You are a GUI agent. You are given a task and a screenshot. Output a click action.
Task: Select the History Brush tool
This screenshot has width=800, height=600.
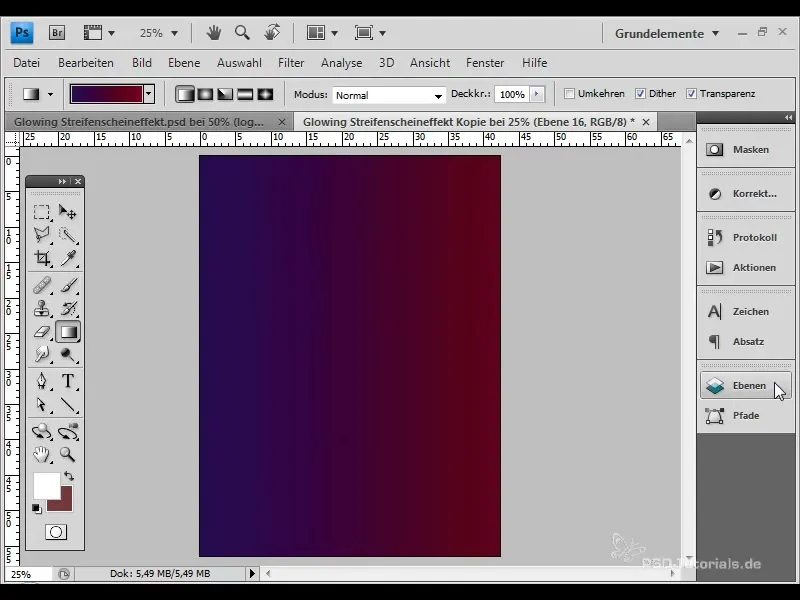click(67, 309)
